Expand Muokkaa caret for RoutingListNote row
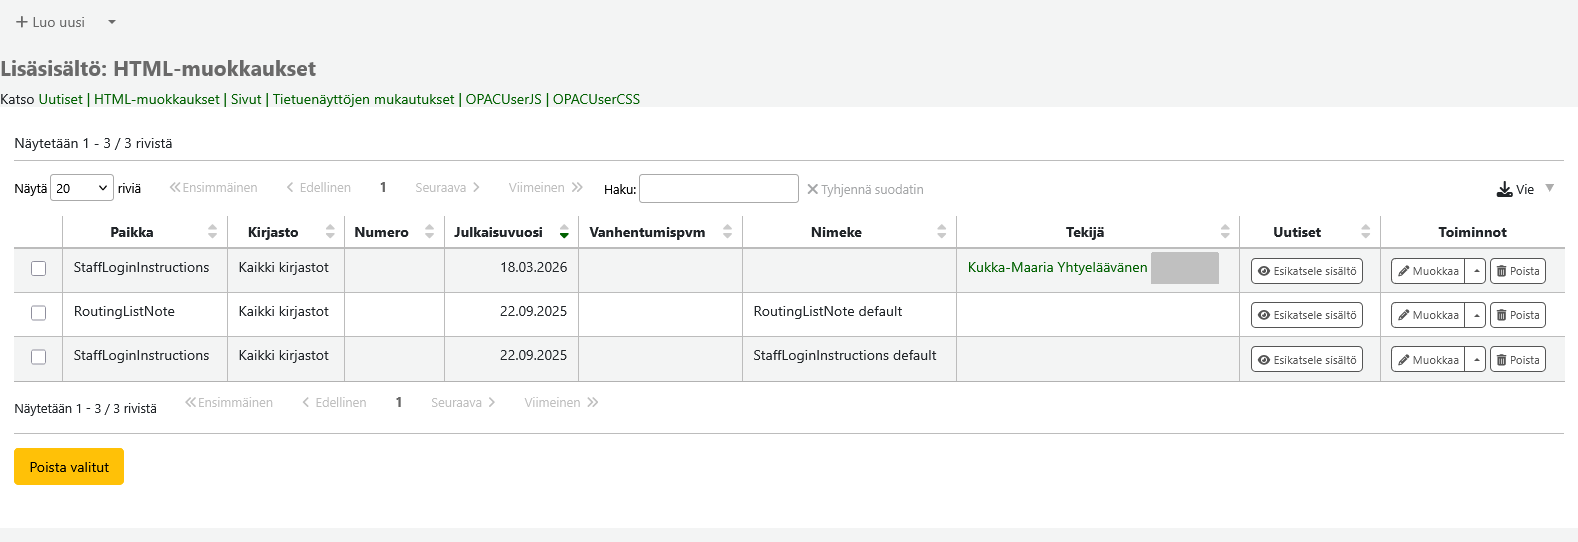This screenshot has width=1578, height=542. click(x=1476, y=315)
